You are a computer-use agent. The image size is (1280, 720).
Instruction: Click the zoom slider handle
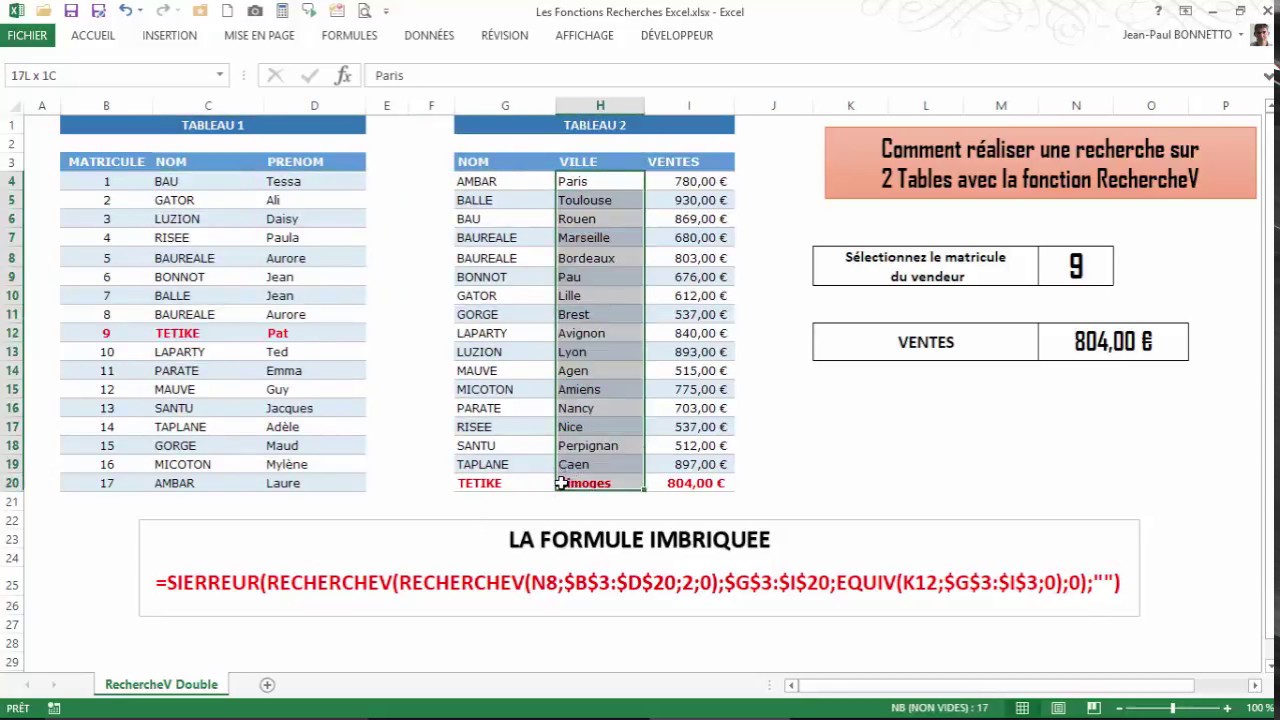click(x=1174, y=708)
